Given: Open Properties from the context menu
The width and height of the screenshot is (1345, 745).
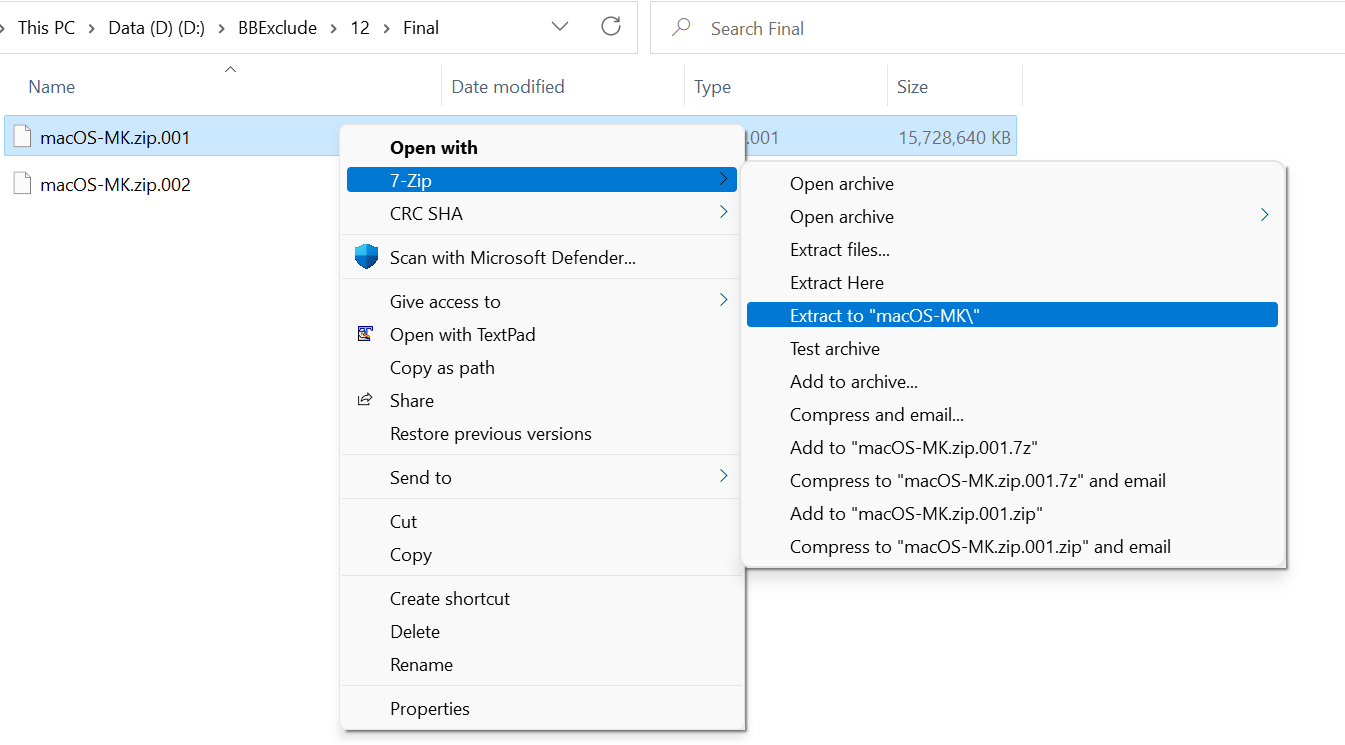Looking at the screenshot, I should [x=429, y=708].
